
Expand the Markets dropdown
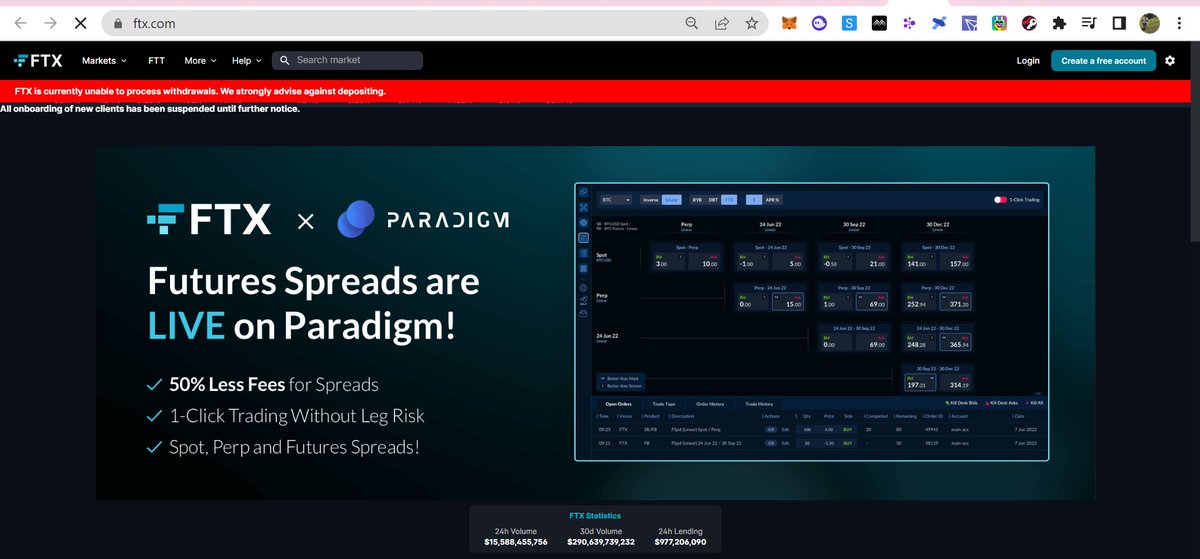click(x=105, y=60)
